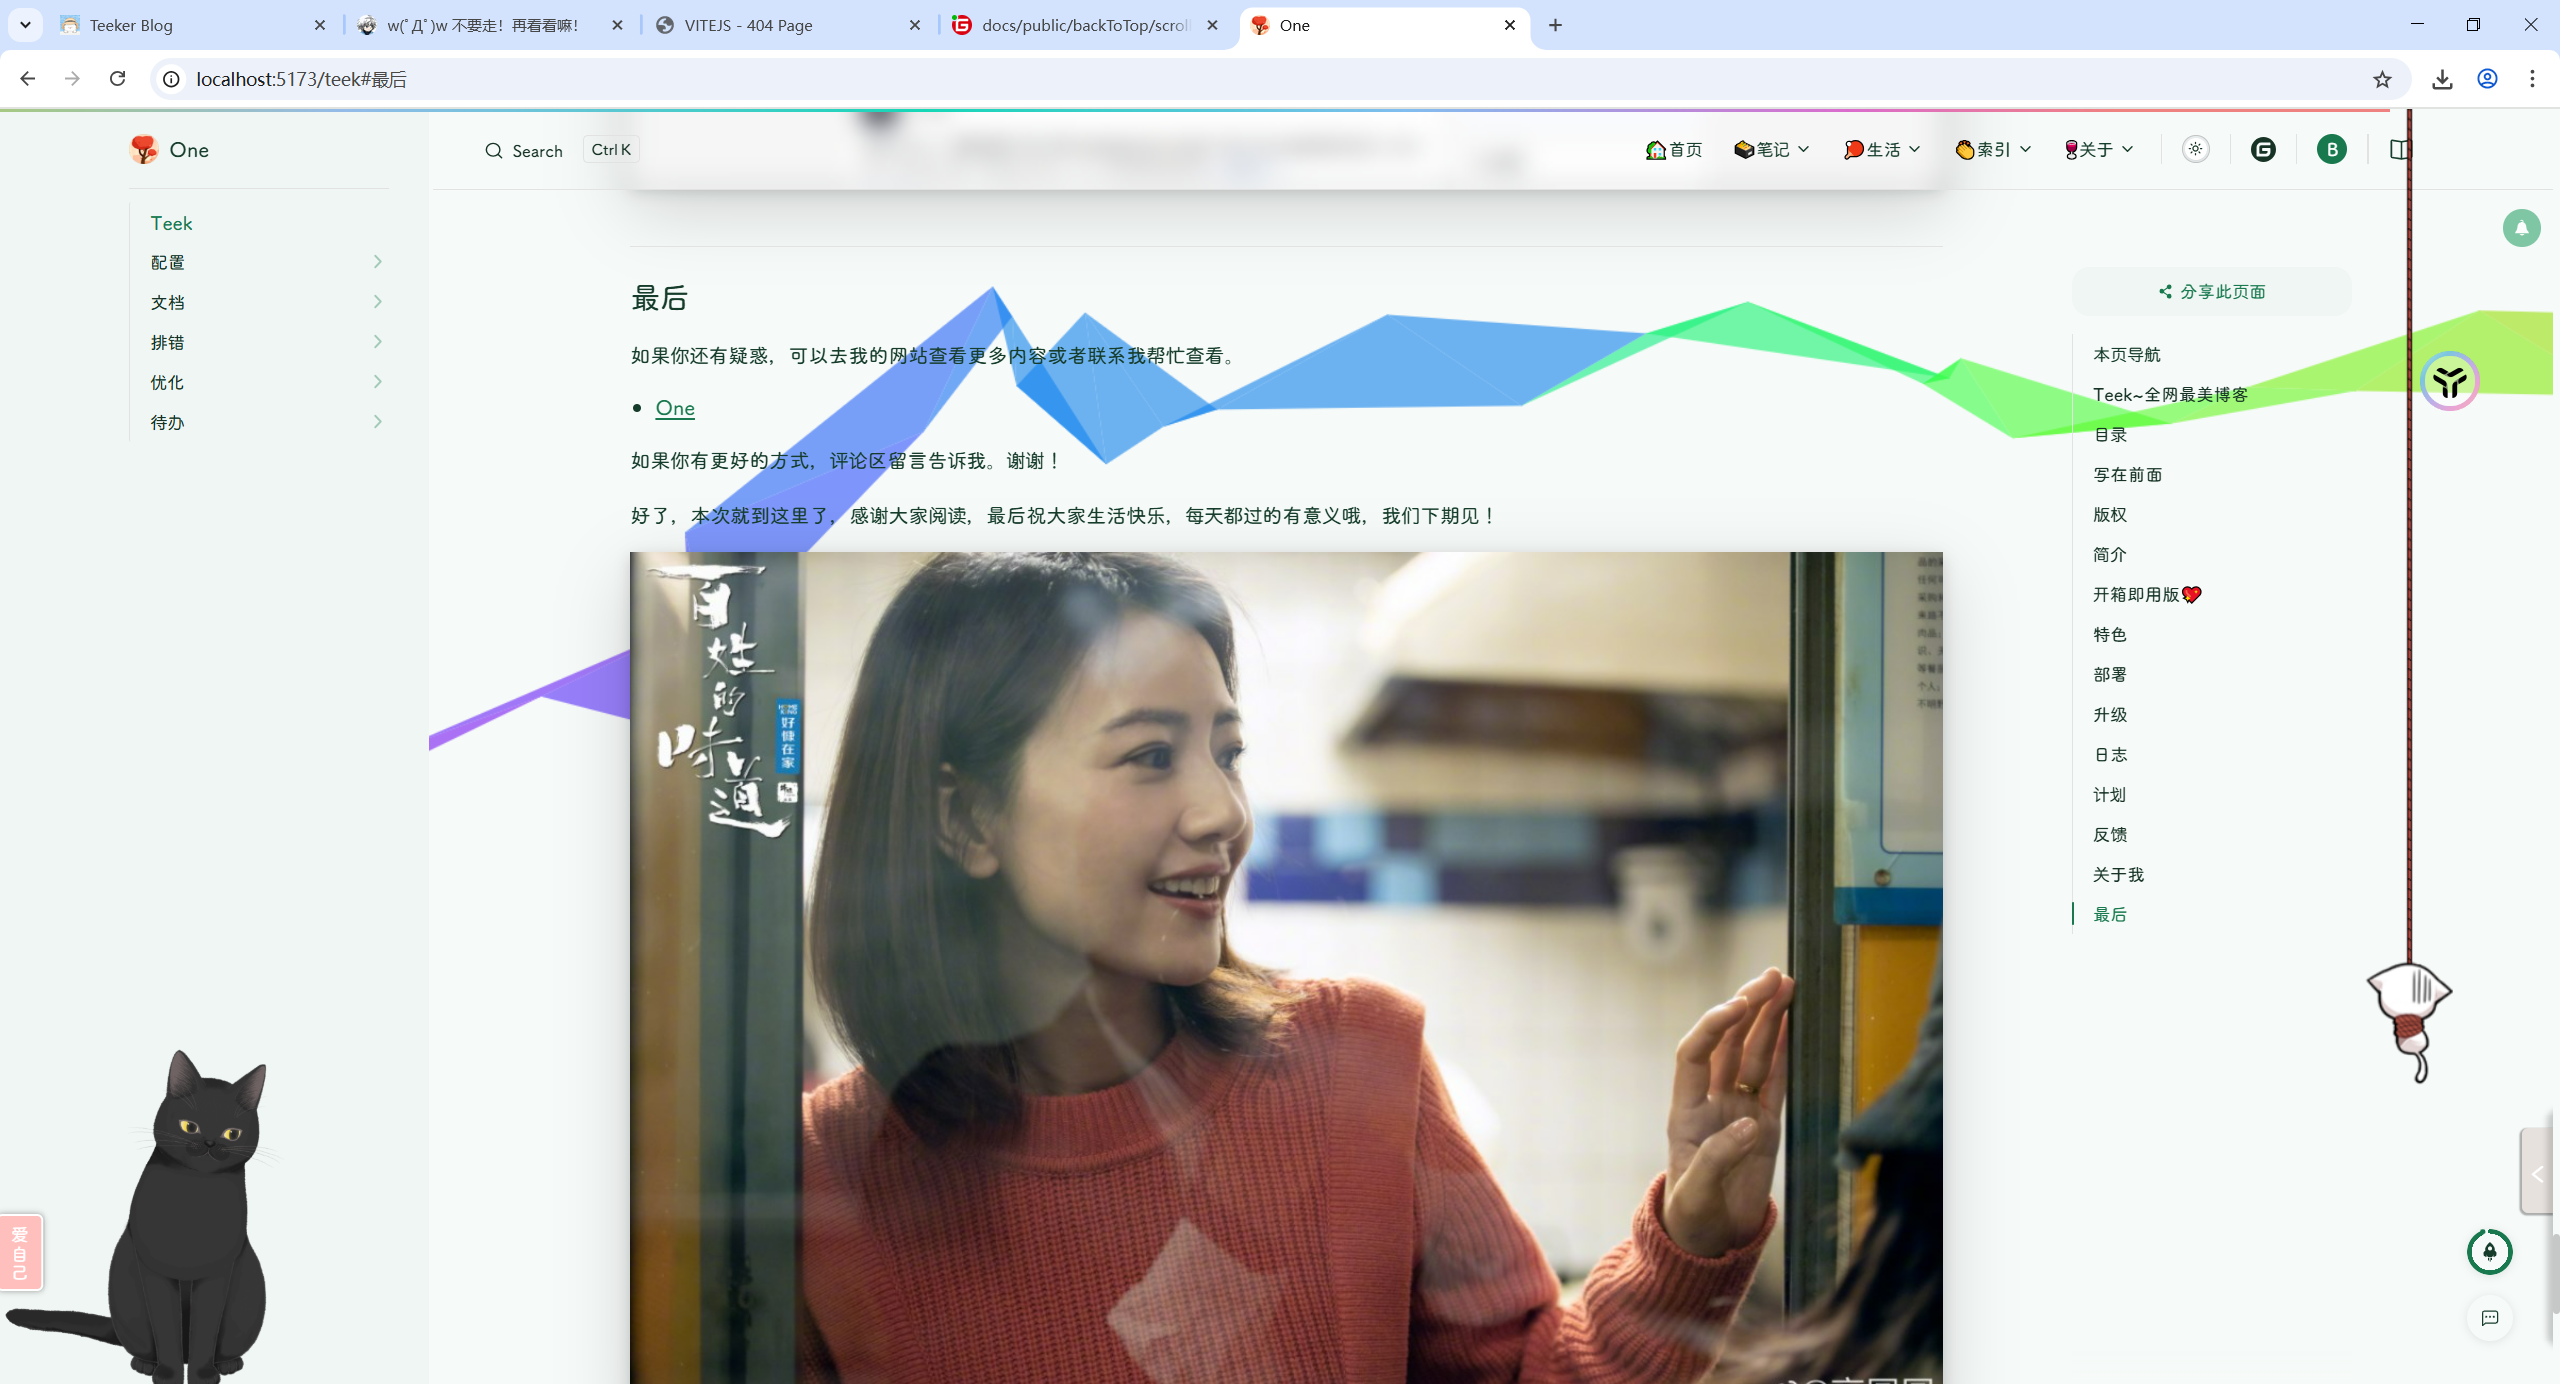Click the movie poster image

pos(1286,968)
